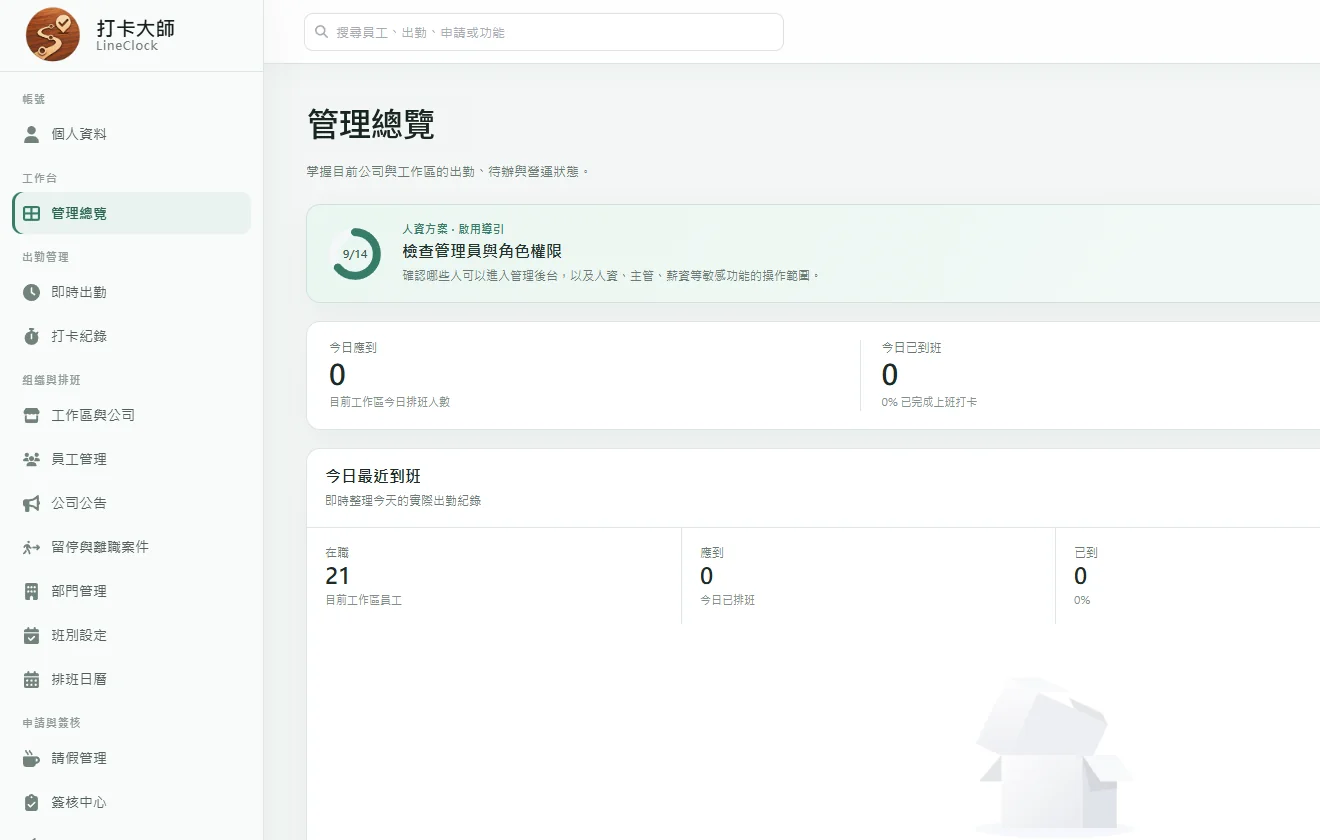Image resolution: width=1320 pixels, height=840 pixels.
Task: Open 公司公告 from the sidebar
Action: click(x=132, y=503)
